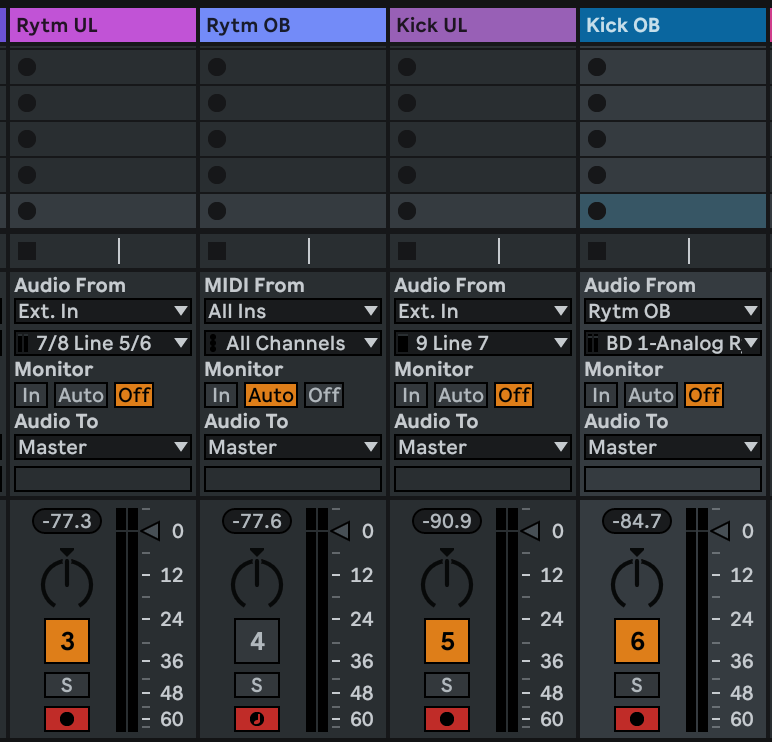Solo the Kick UL track
The width and height of the screenshot is (772, 742).
(x=447, y=685)
